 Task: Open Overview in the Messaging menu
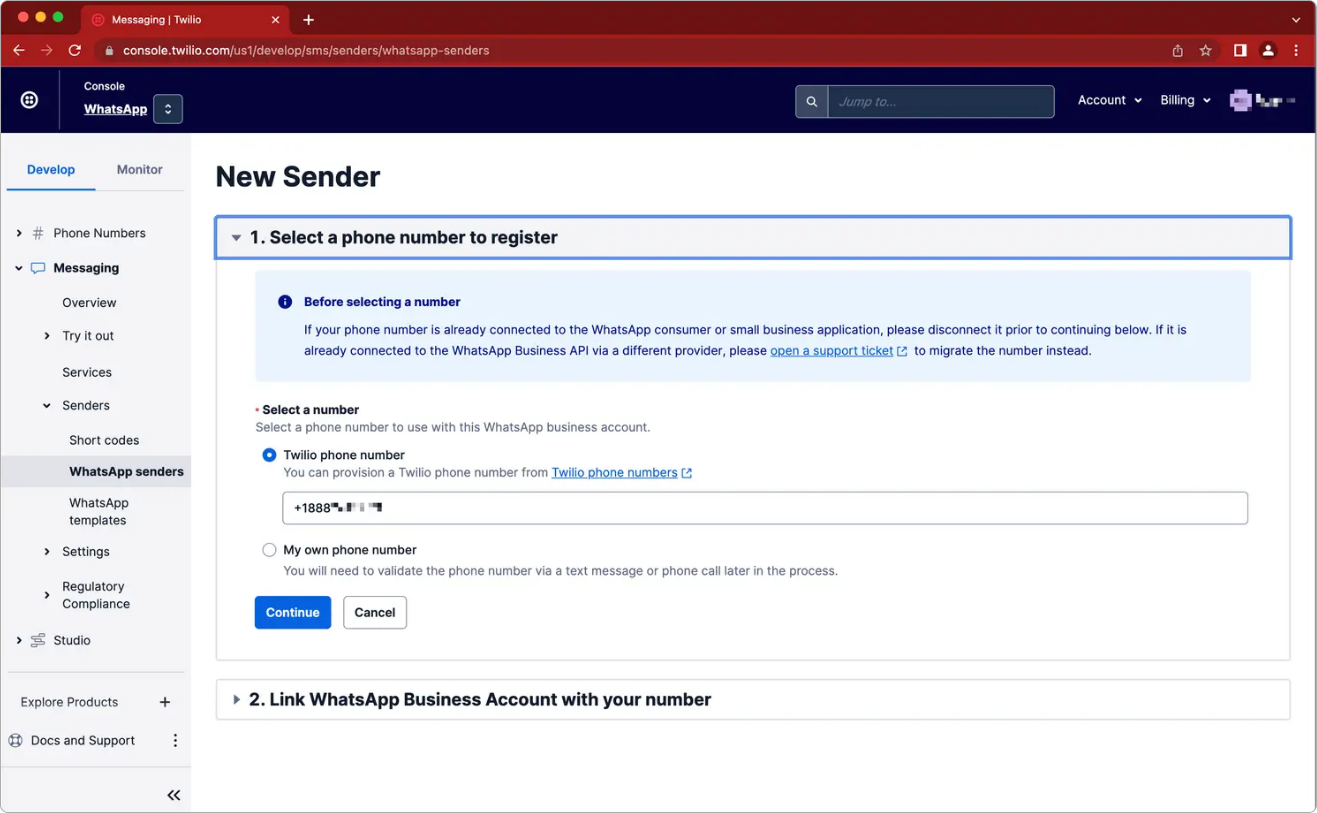click(x=89, y=303)
